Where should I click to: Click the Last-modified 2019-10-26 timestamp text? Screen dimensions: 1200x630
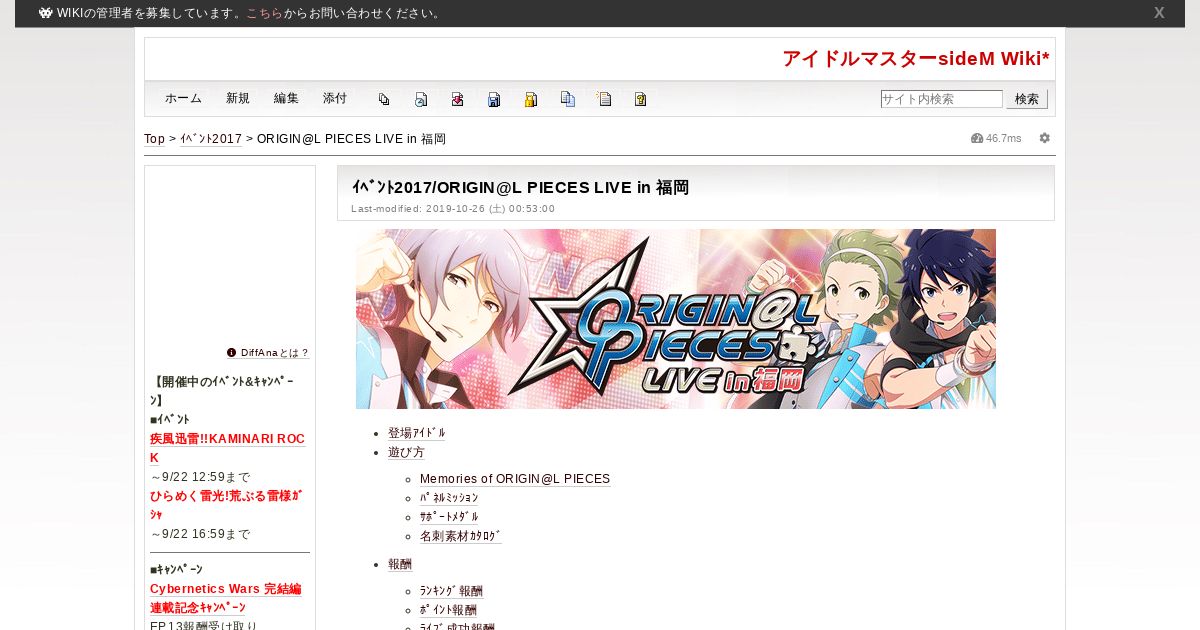(453, 209)
